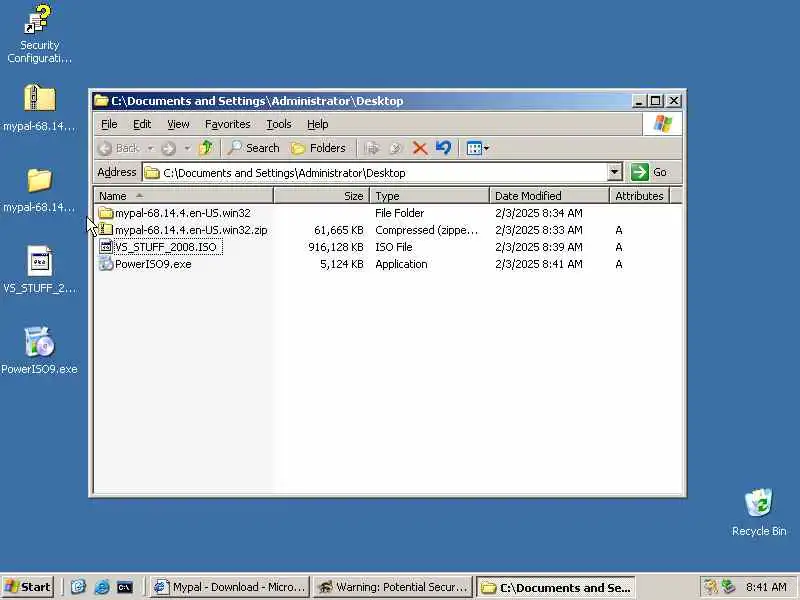Select the mypal-68.14.4.en-US.win32 folder in list
The height and width of the screenshot is (600, 800).
click(x=183, y=213)
